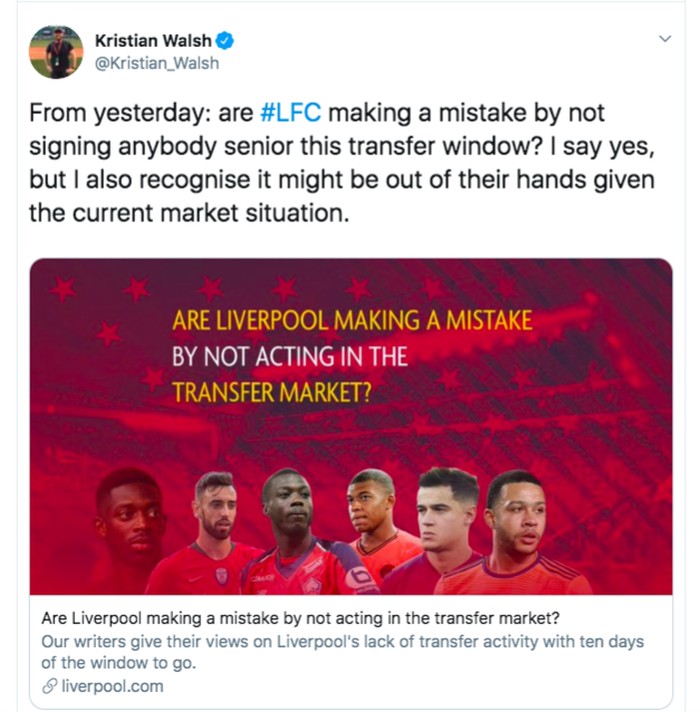Open the liverpool.com domain link
This screenshot has width=700, height=712.
tap(112, 686)
